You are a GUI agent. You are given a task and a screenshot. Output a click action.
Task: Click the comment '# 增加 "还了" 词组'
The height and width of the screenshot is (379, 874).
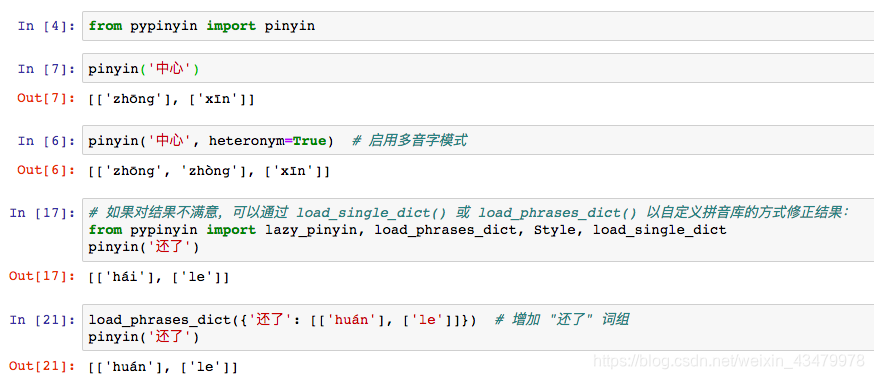(562, 320)
